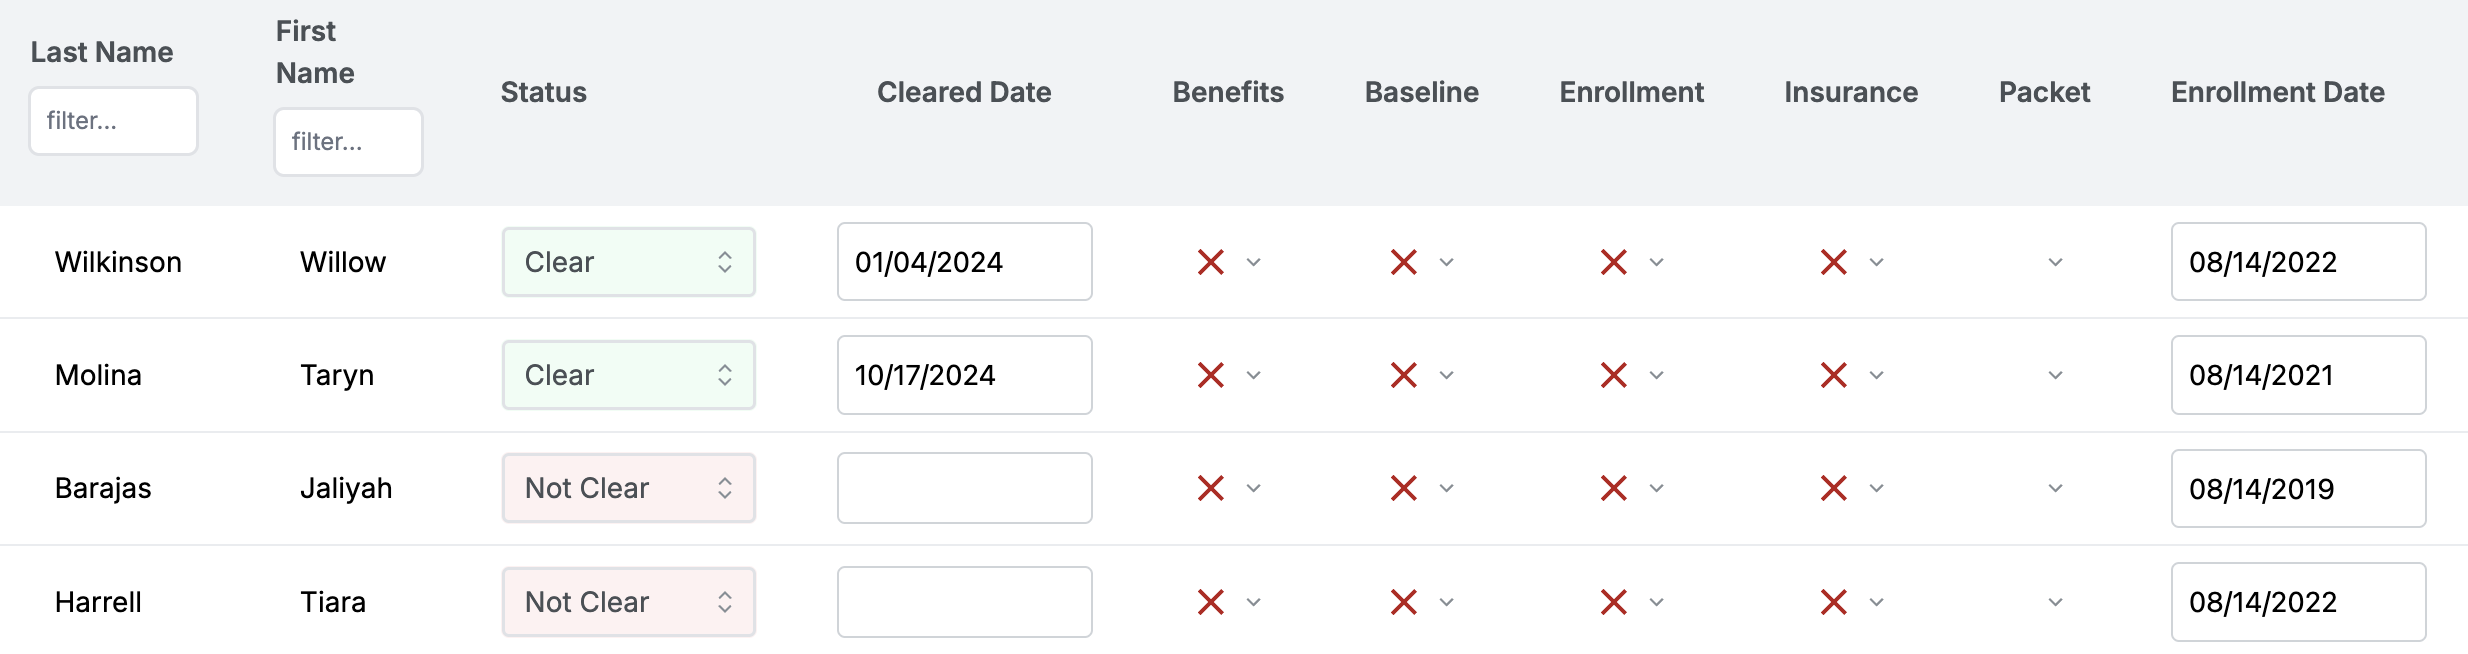Click Harrell's red X under Insurance
2468x654 pixels.
1834,602
